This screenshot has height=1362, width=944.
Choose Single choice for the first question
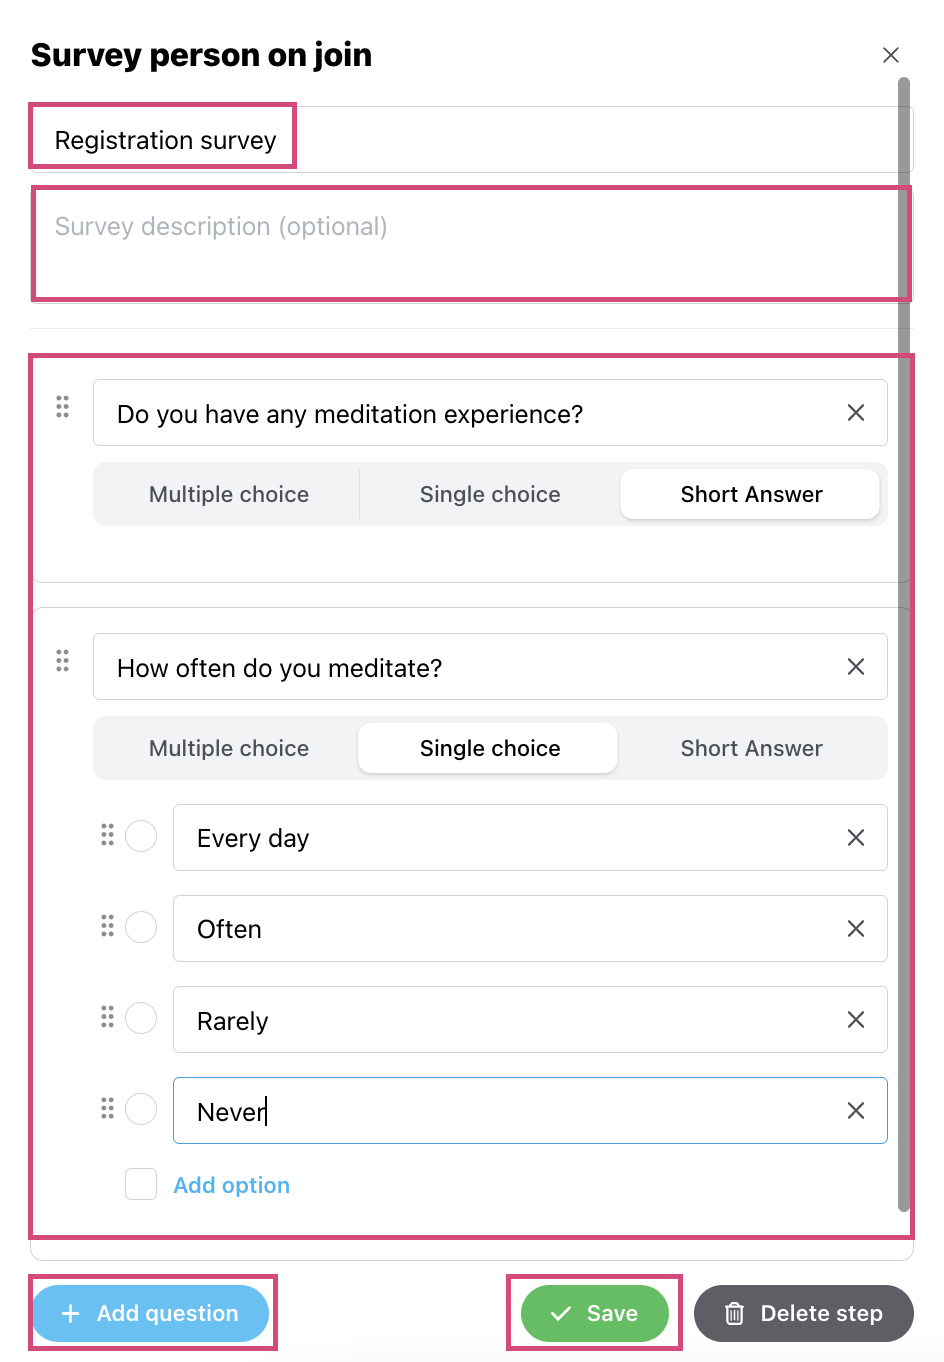pos(490,494)
